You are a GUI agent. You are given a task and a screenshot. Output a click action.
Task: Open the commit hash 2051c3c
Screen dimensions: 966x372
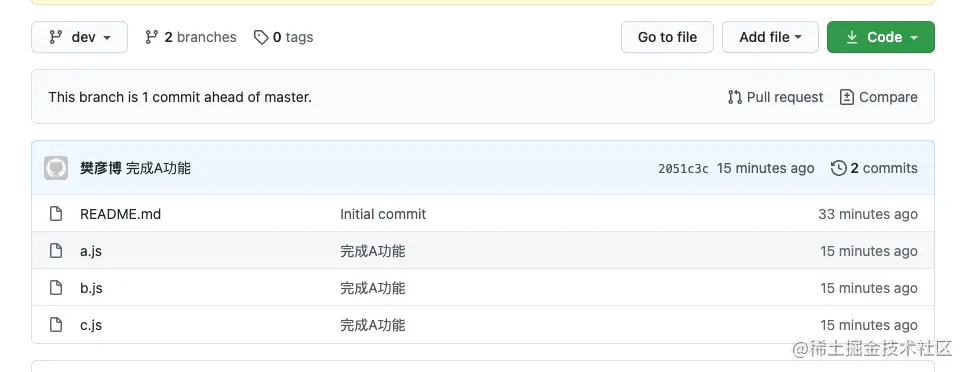click(x=683, y=169)
